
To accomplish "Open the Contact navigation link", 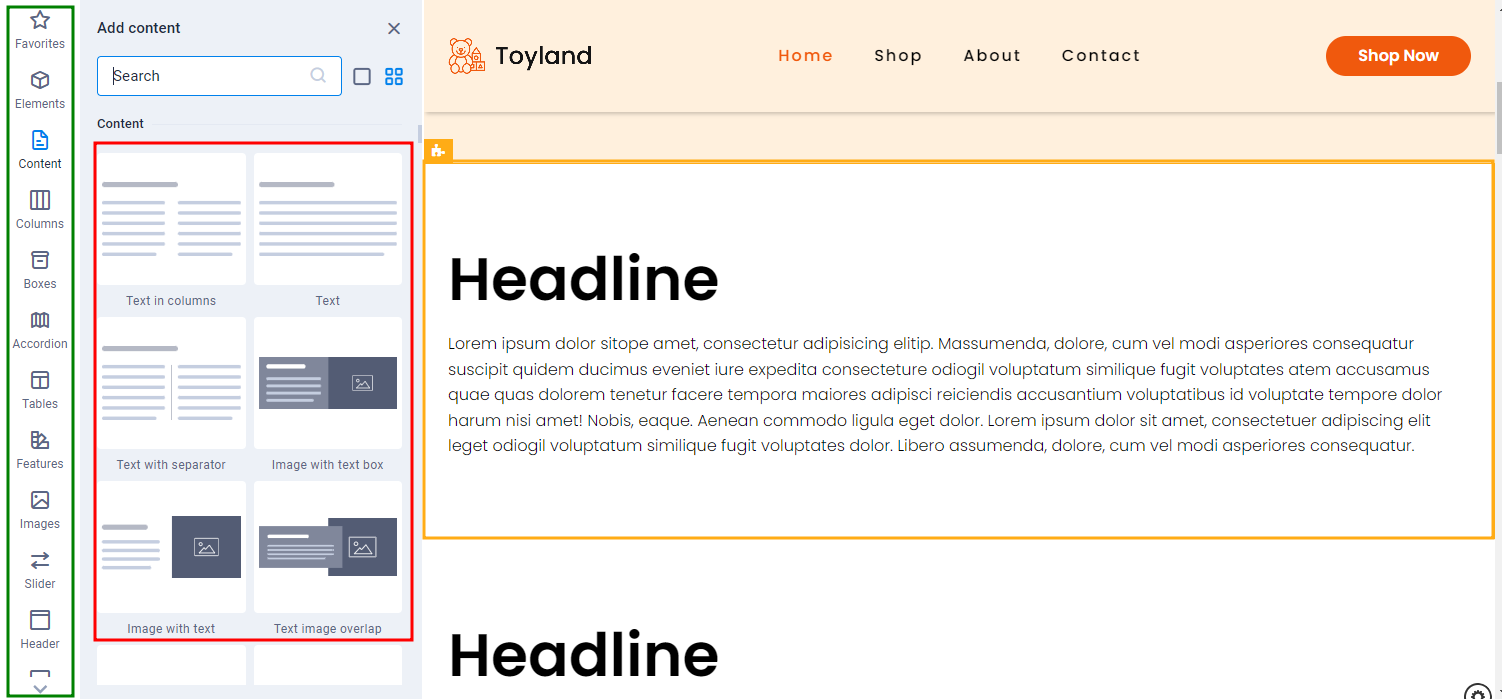I will [x=1101, y=56].
